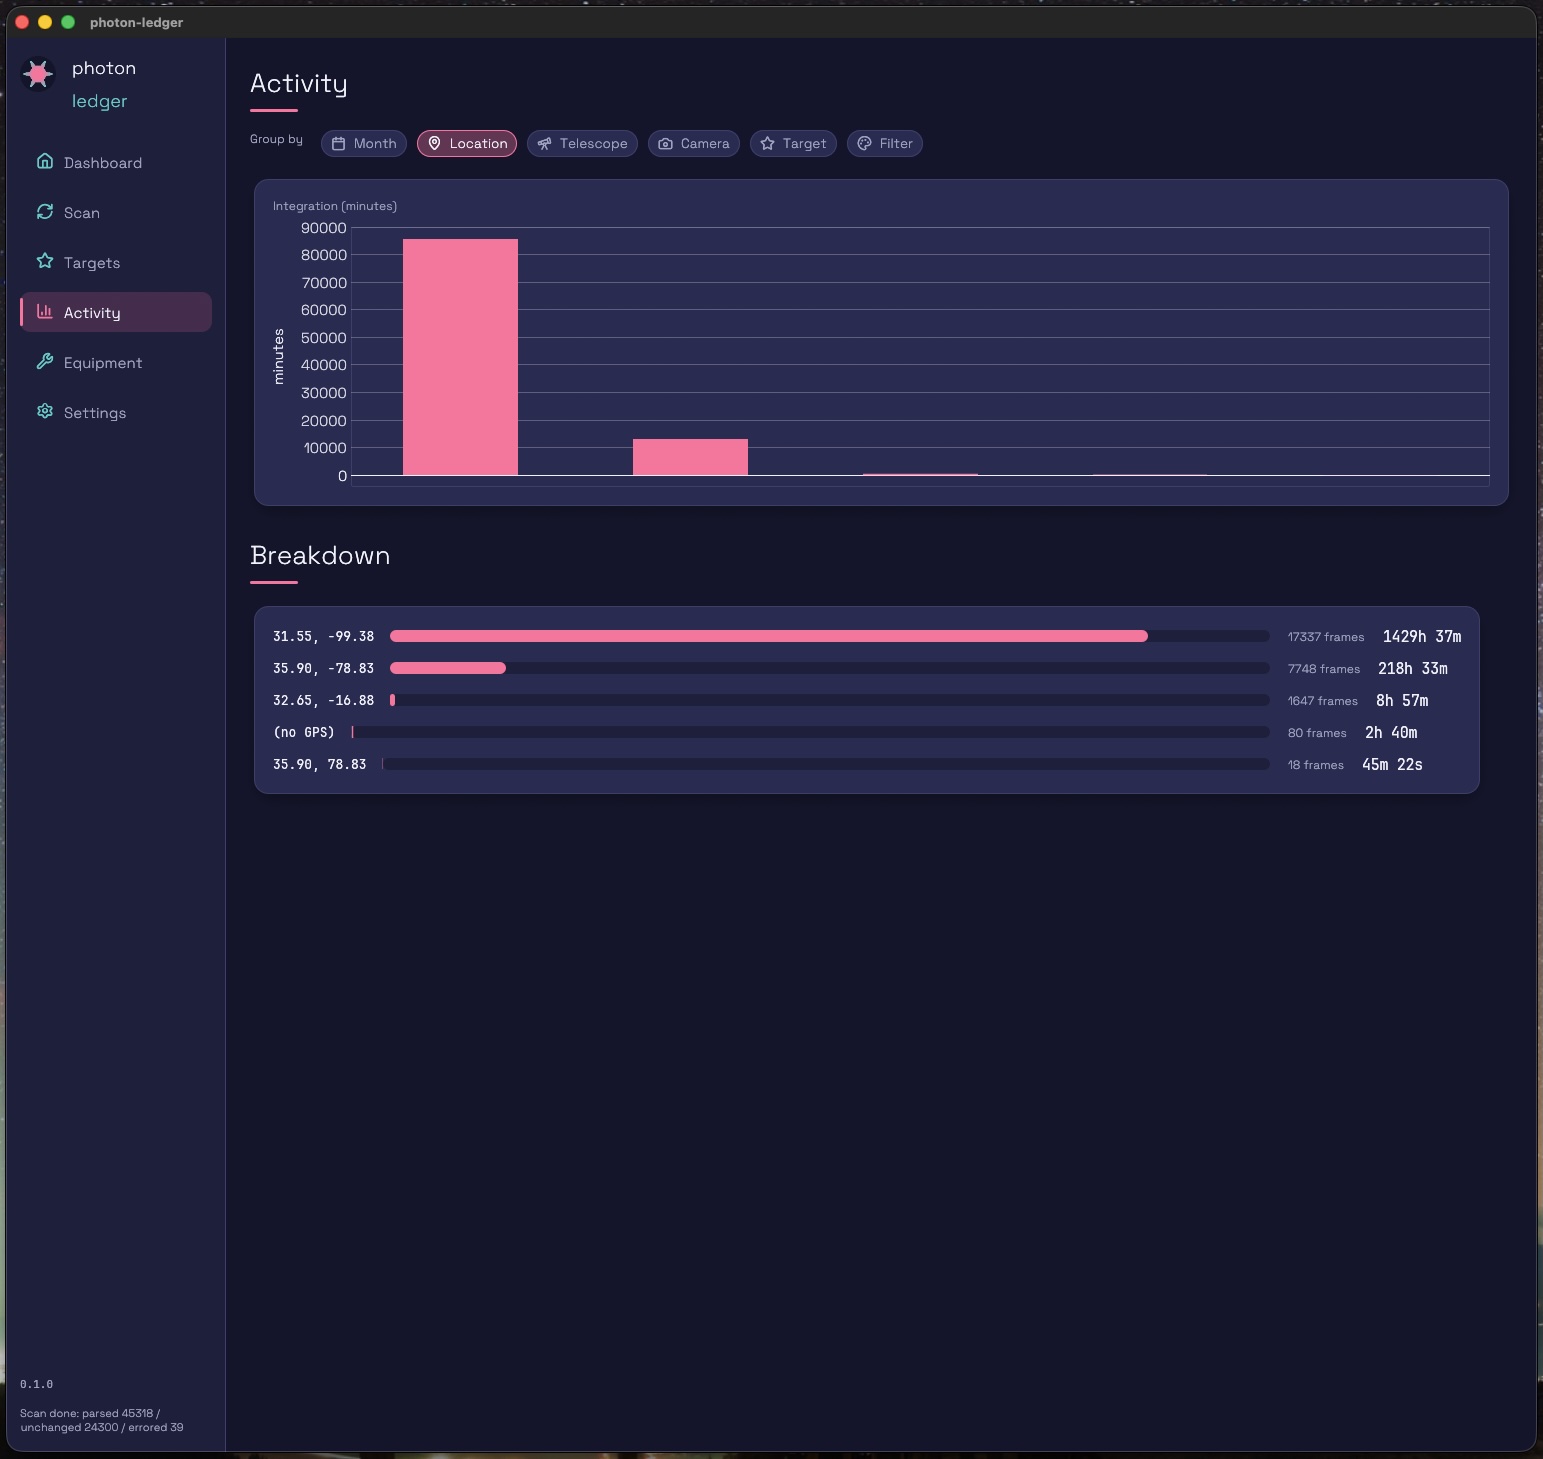
Task: Click the tallest bar in the integration chart
Action: point(460,357)
